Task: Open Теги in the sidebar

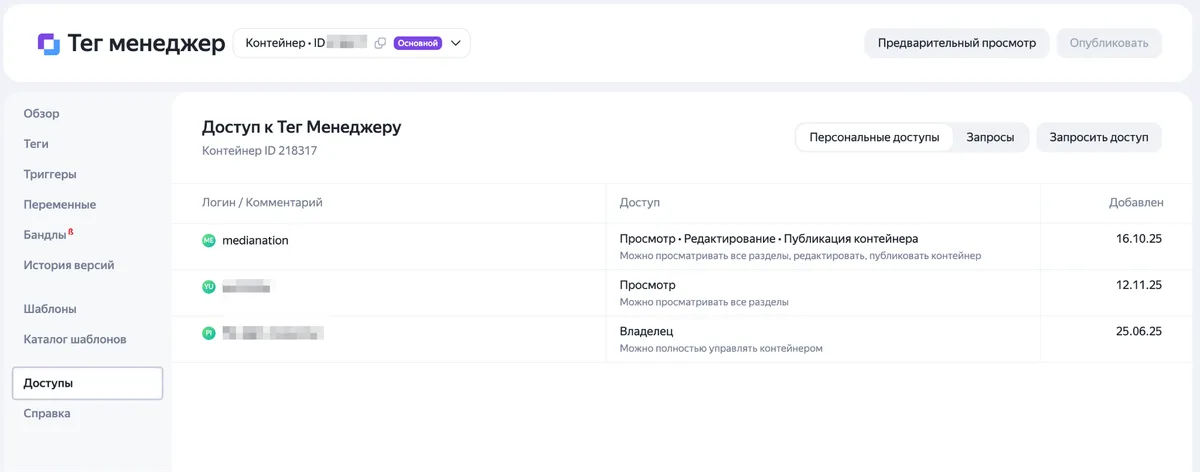Action: (36, 144)
